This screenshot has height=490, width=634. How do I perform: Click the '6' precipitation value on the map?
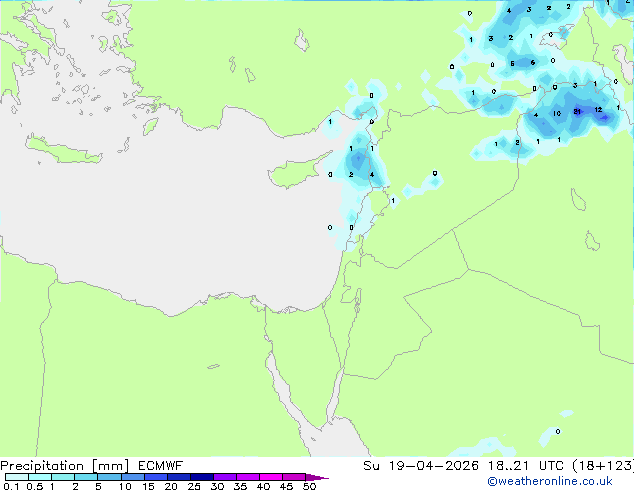click(x=533, y=62)
